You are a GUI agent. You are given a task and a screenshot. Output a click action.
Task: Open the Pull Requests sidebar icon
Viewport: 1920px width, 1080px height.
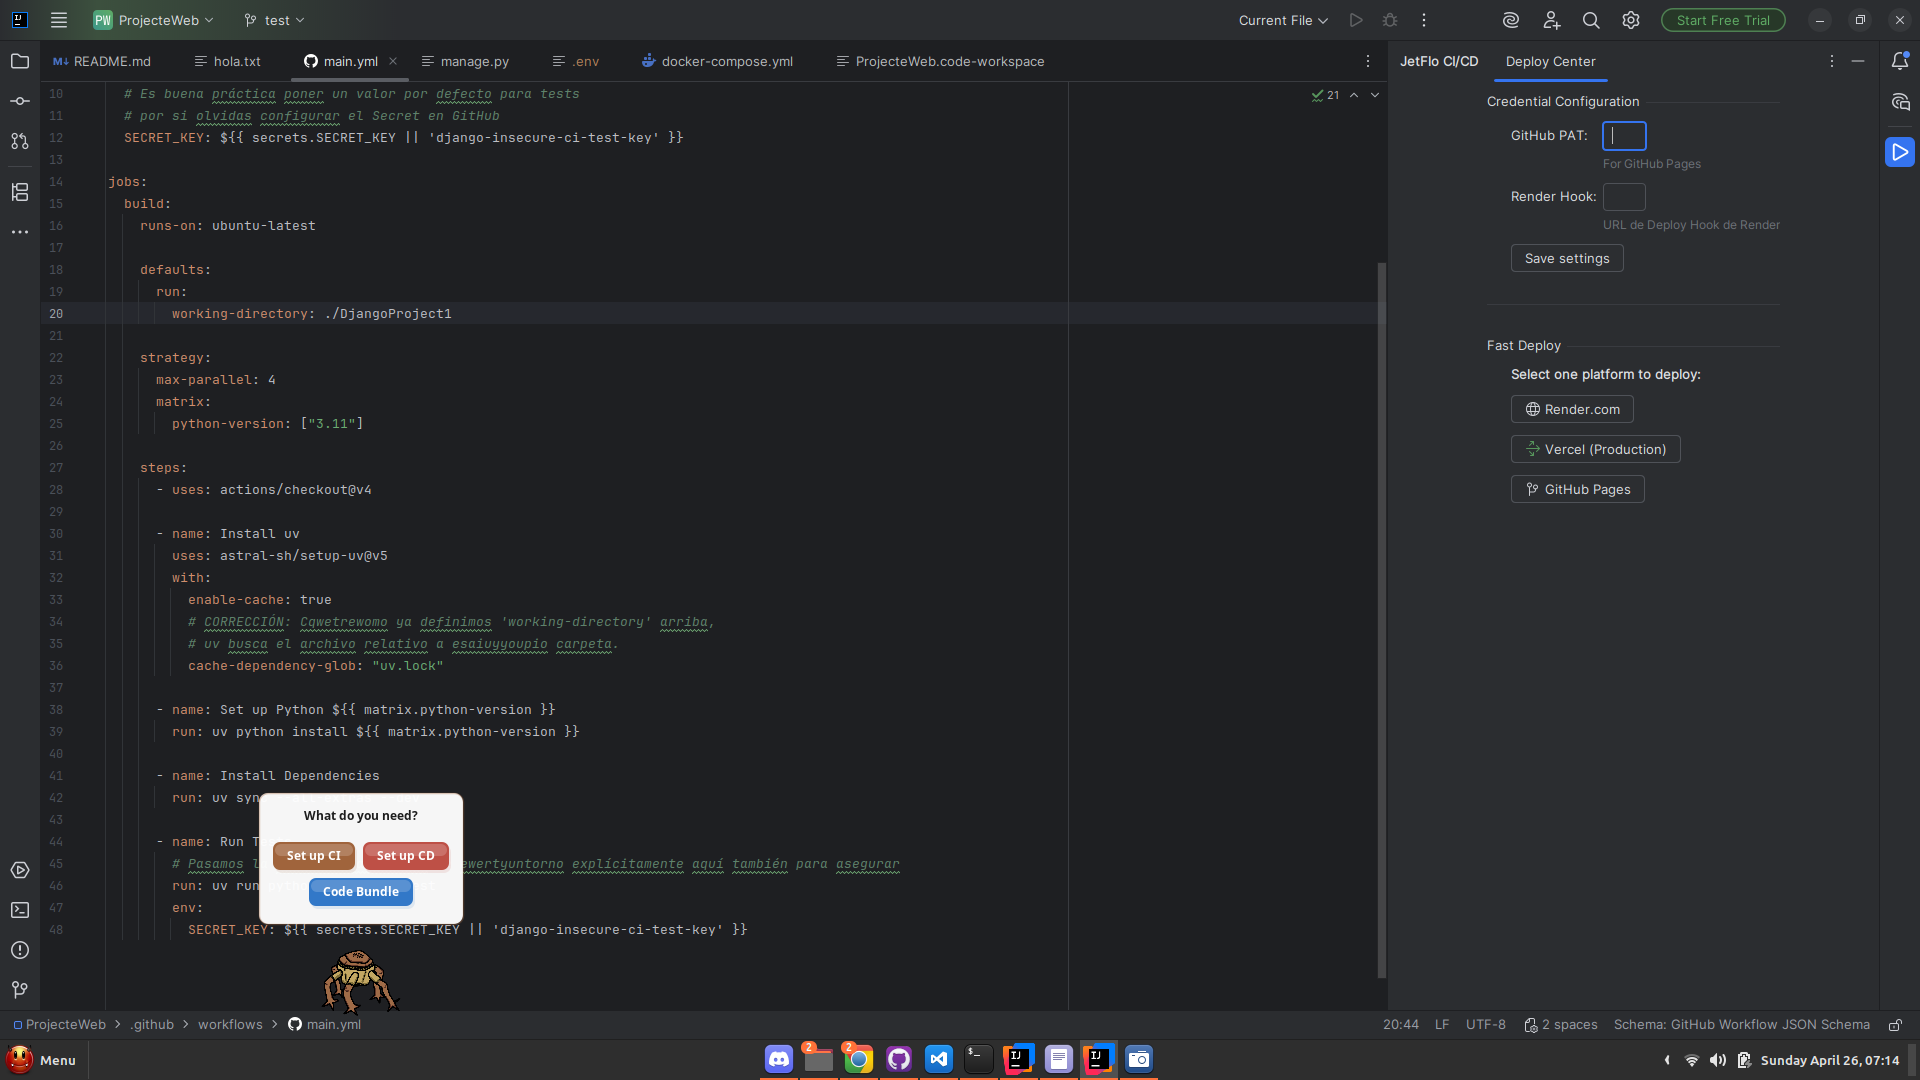[20, 141]
